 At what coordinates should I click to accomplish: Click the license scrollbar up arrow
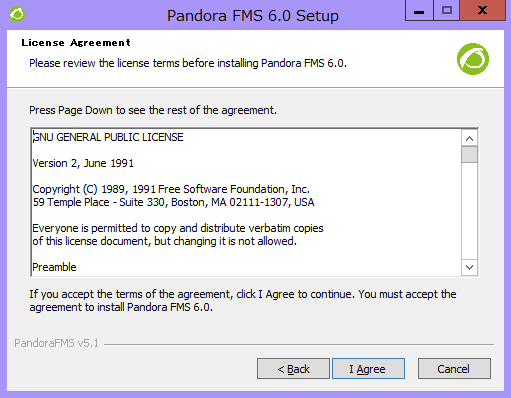(x=469, y=138)
